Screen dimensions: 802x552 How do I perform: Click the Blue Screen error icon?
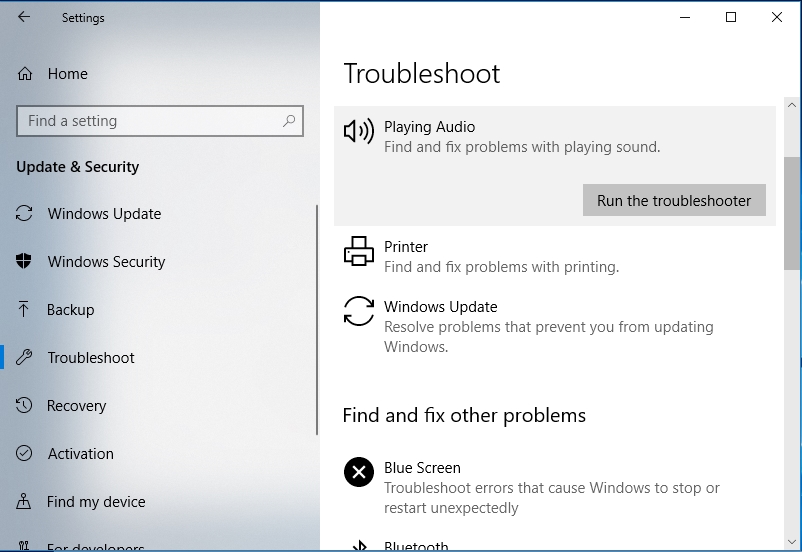[358, 472]
